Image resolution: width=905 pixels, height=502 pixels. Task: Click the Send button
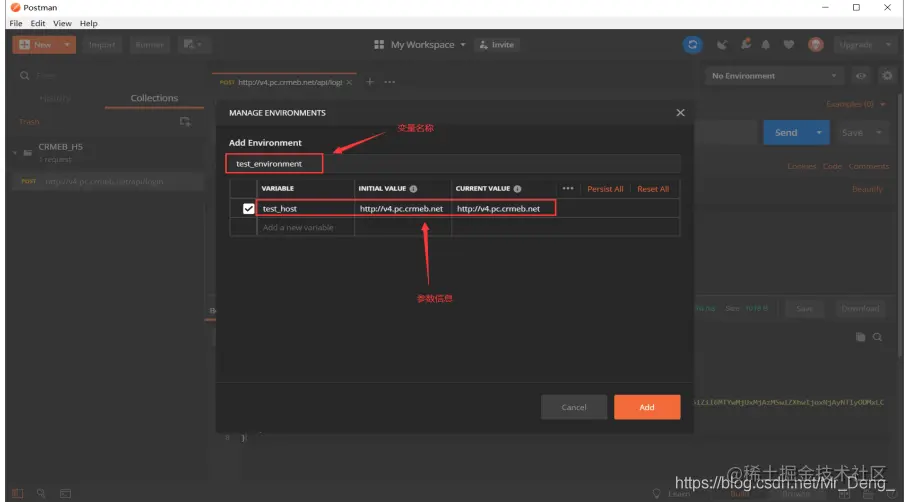click(x=786, y=132)
